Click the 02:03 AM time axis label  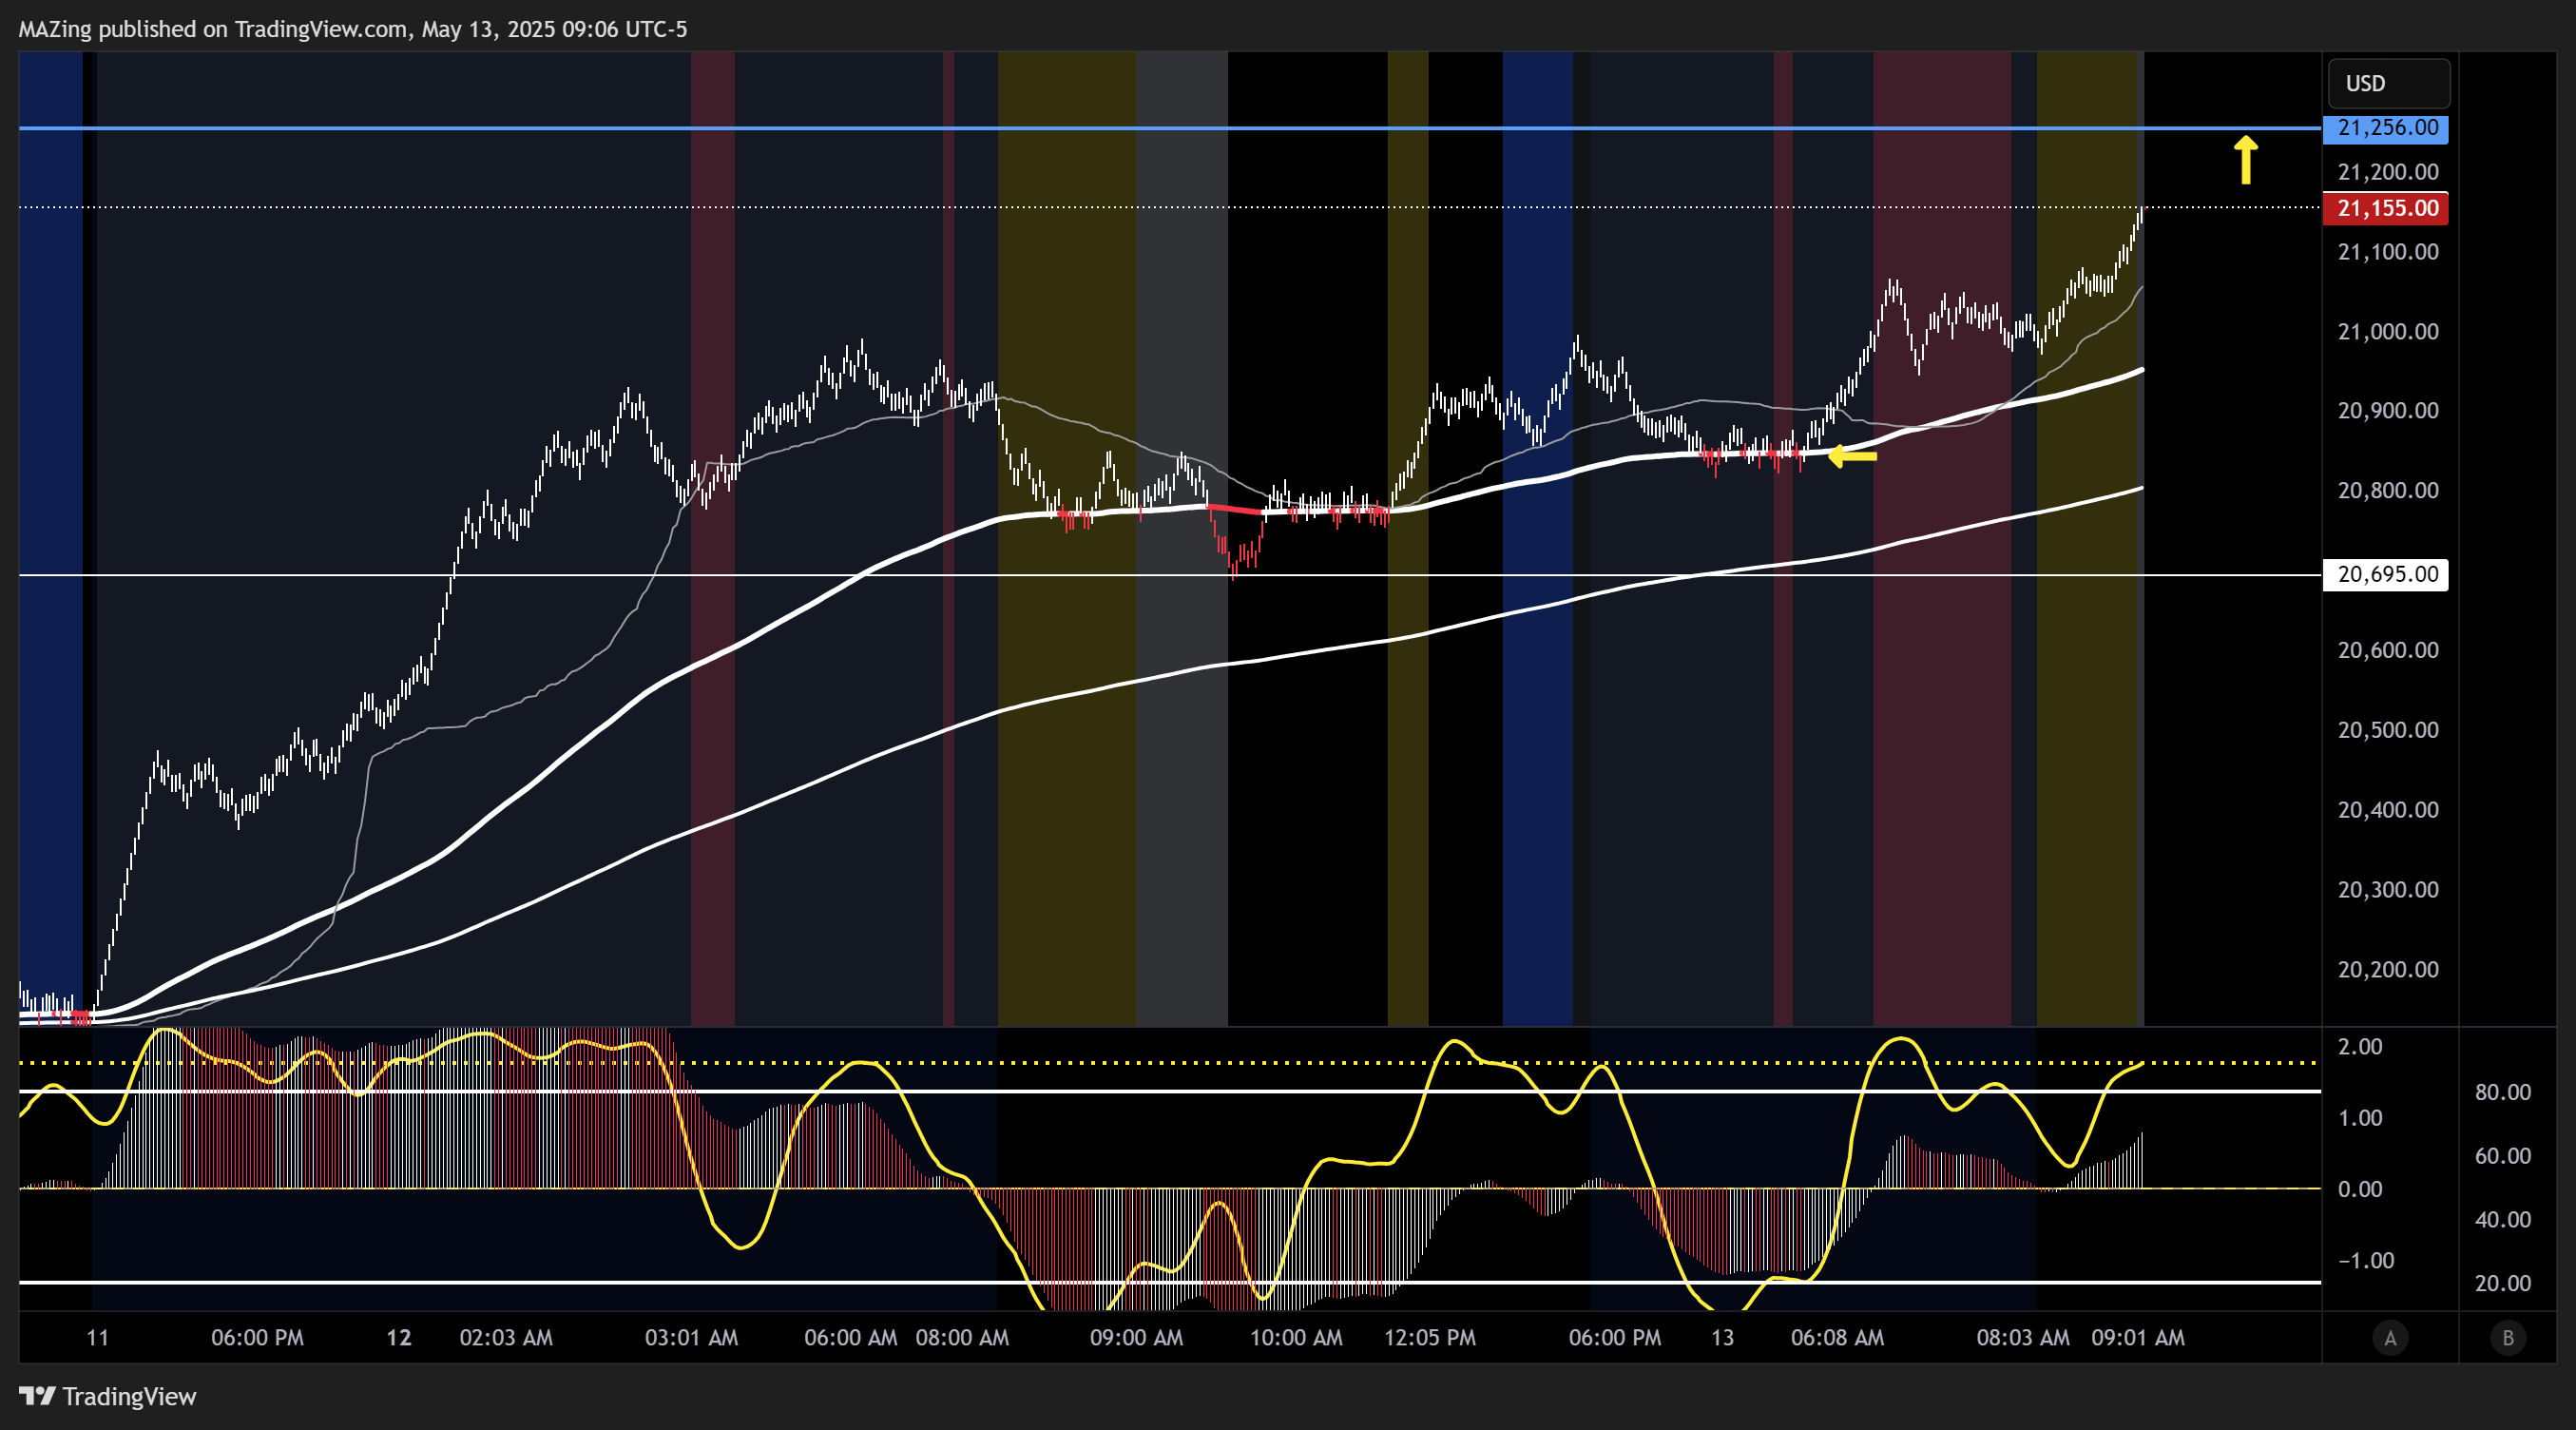pyautogui.click(x=506, y=1338)
